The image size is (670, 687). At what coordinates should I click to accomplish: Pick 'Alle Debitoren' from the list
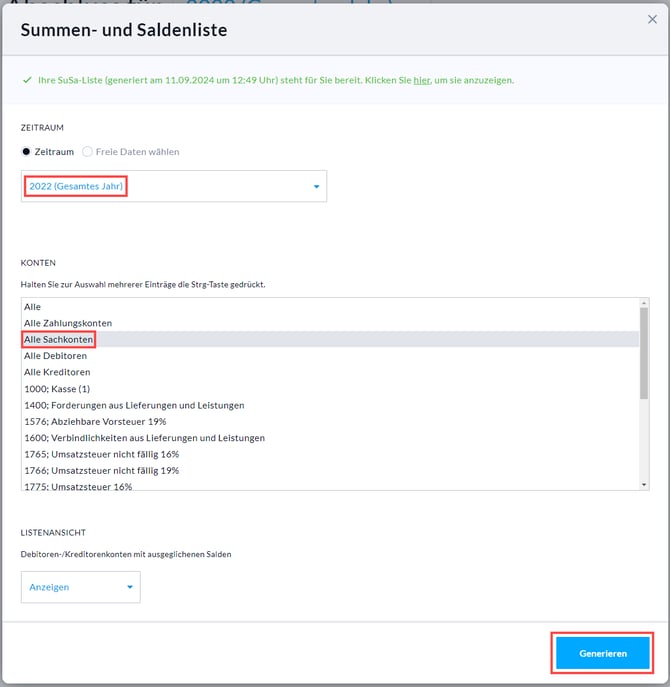point(57,356)
